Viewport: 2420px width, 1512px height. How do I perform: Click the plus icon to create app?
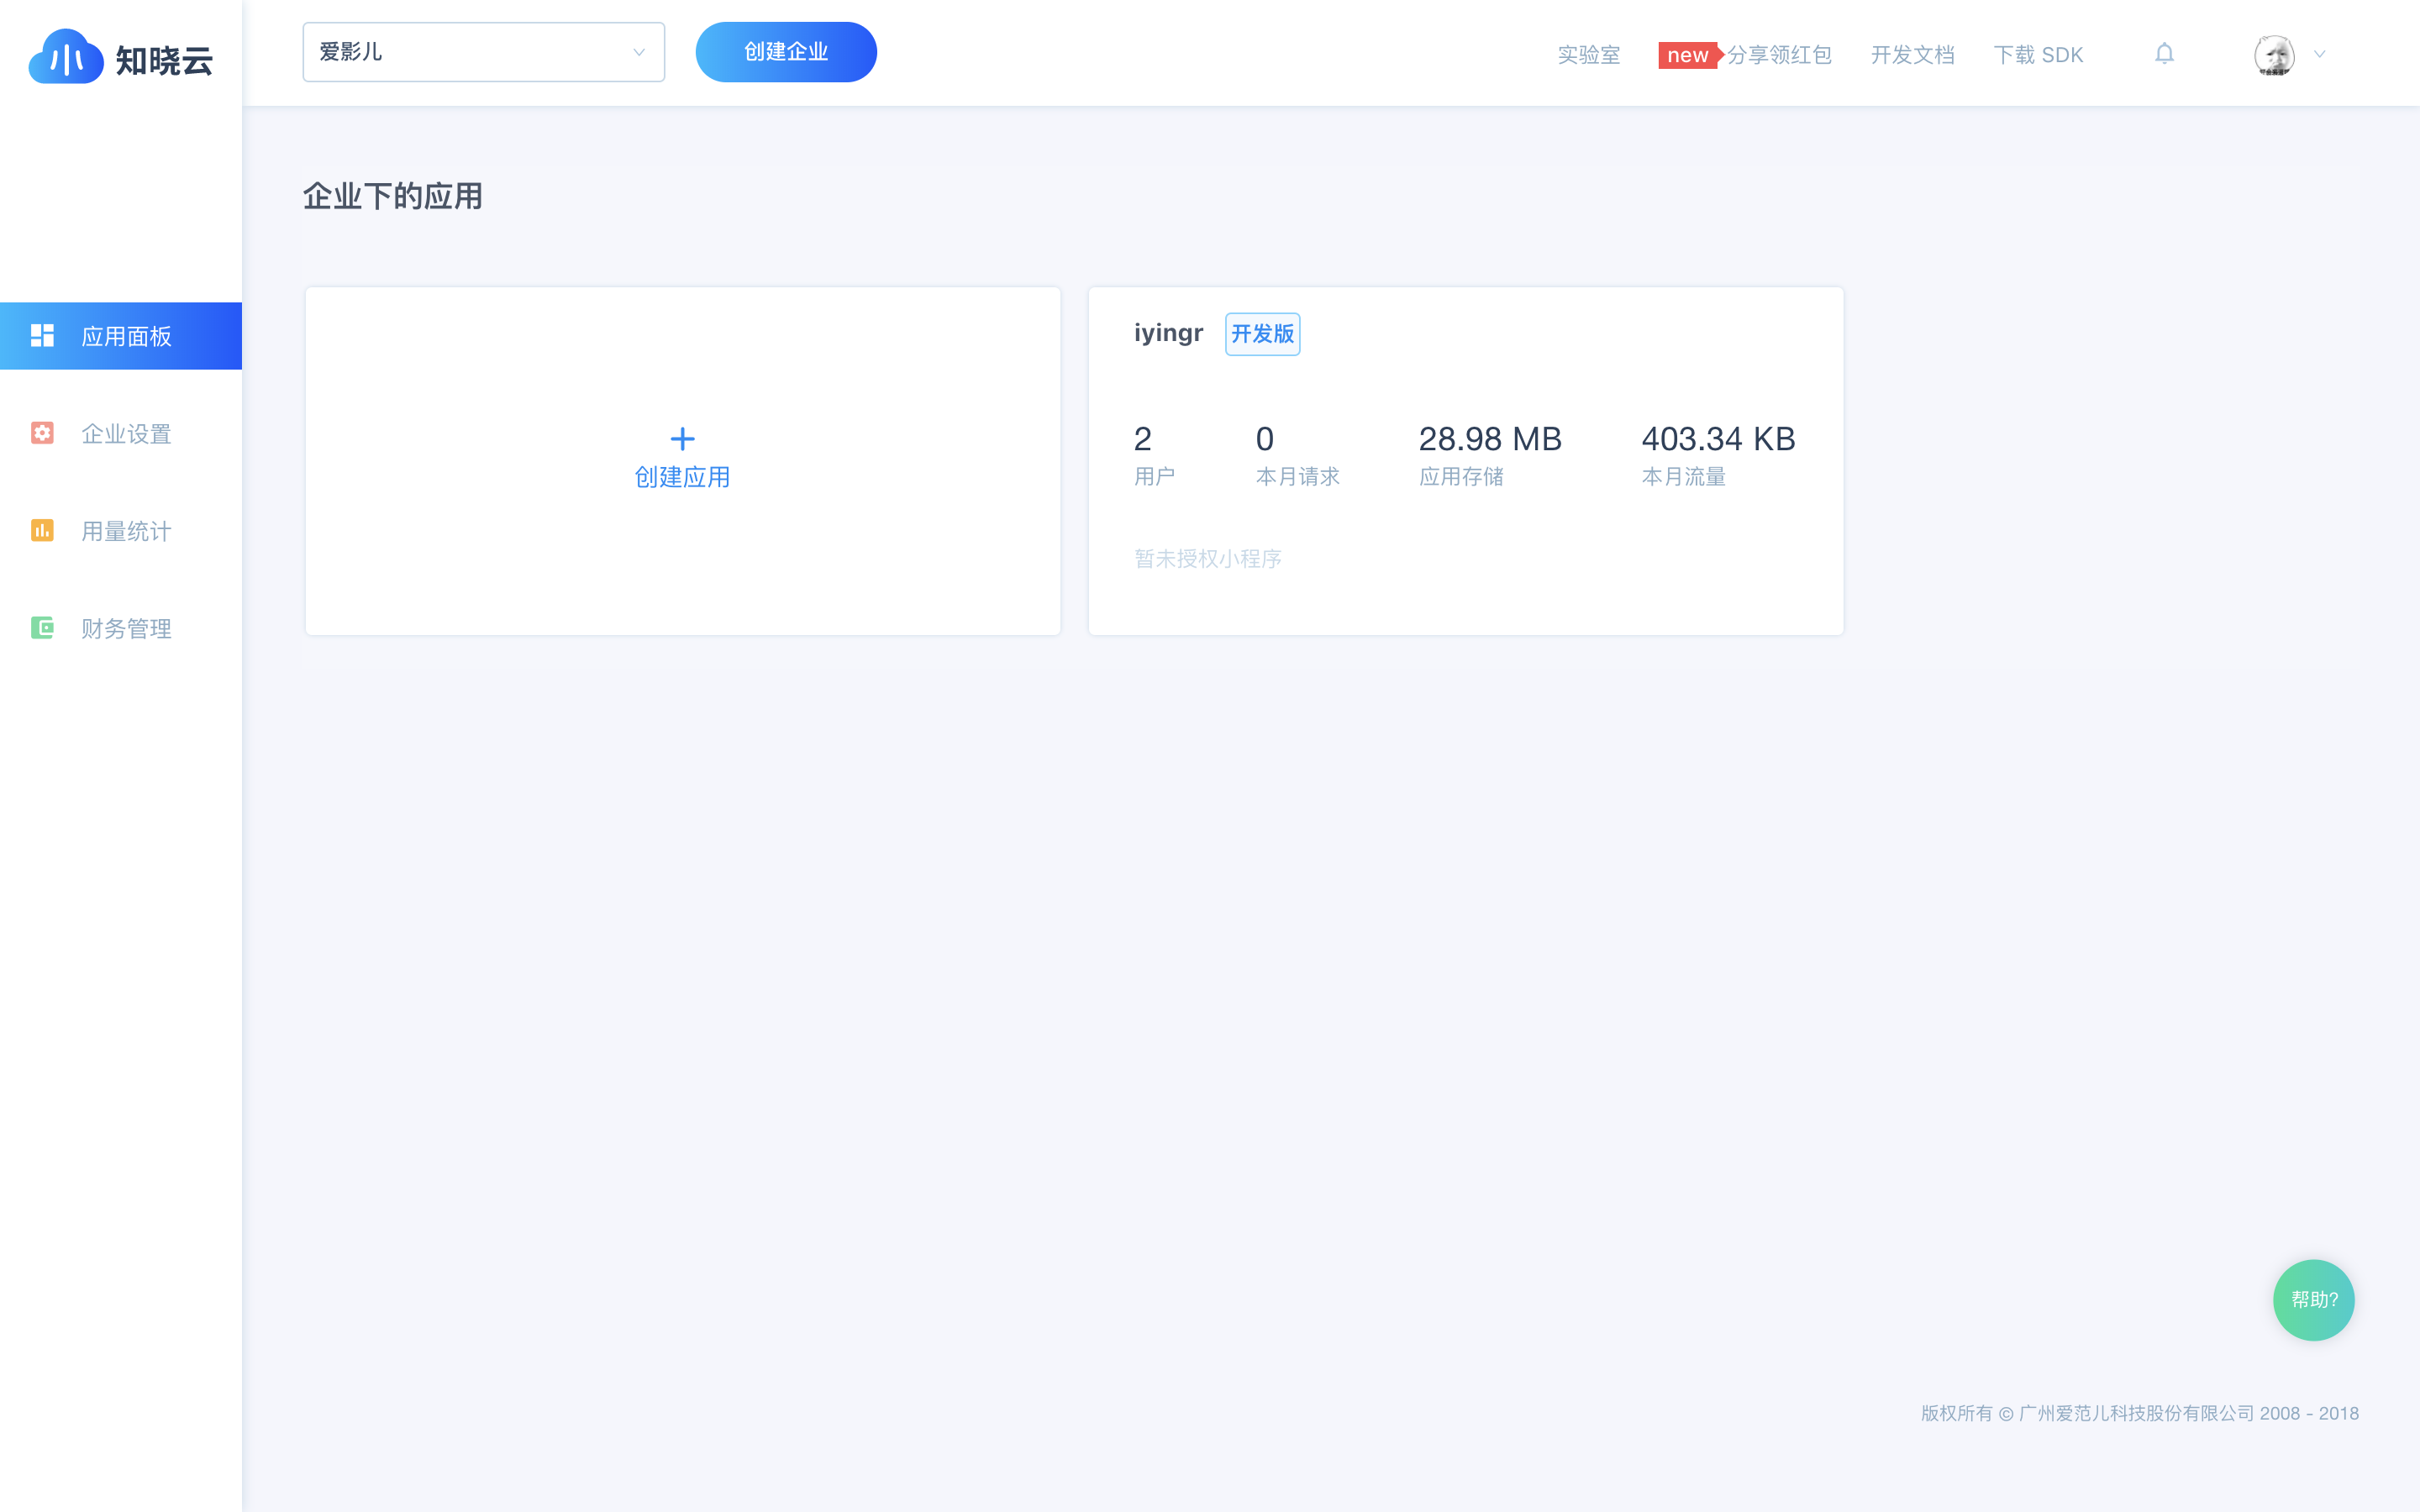click(682, 438)
